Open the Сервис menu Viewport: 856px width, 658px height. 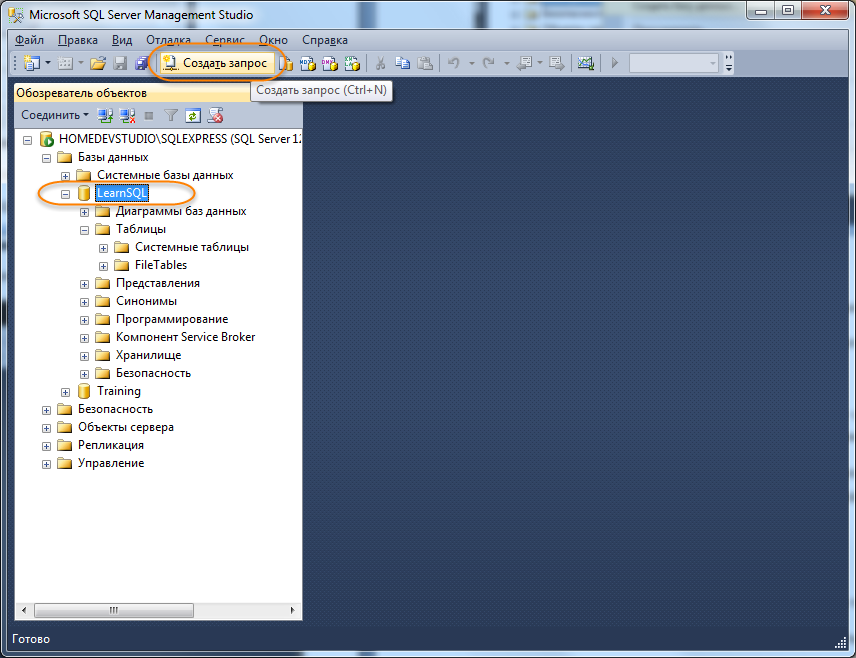click(225, 40)
